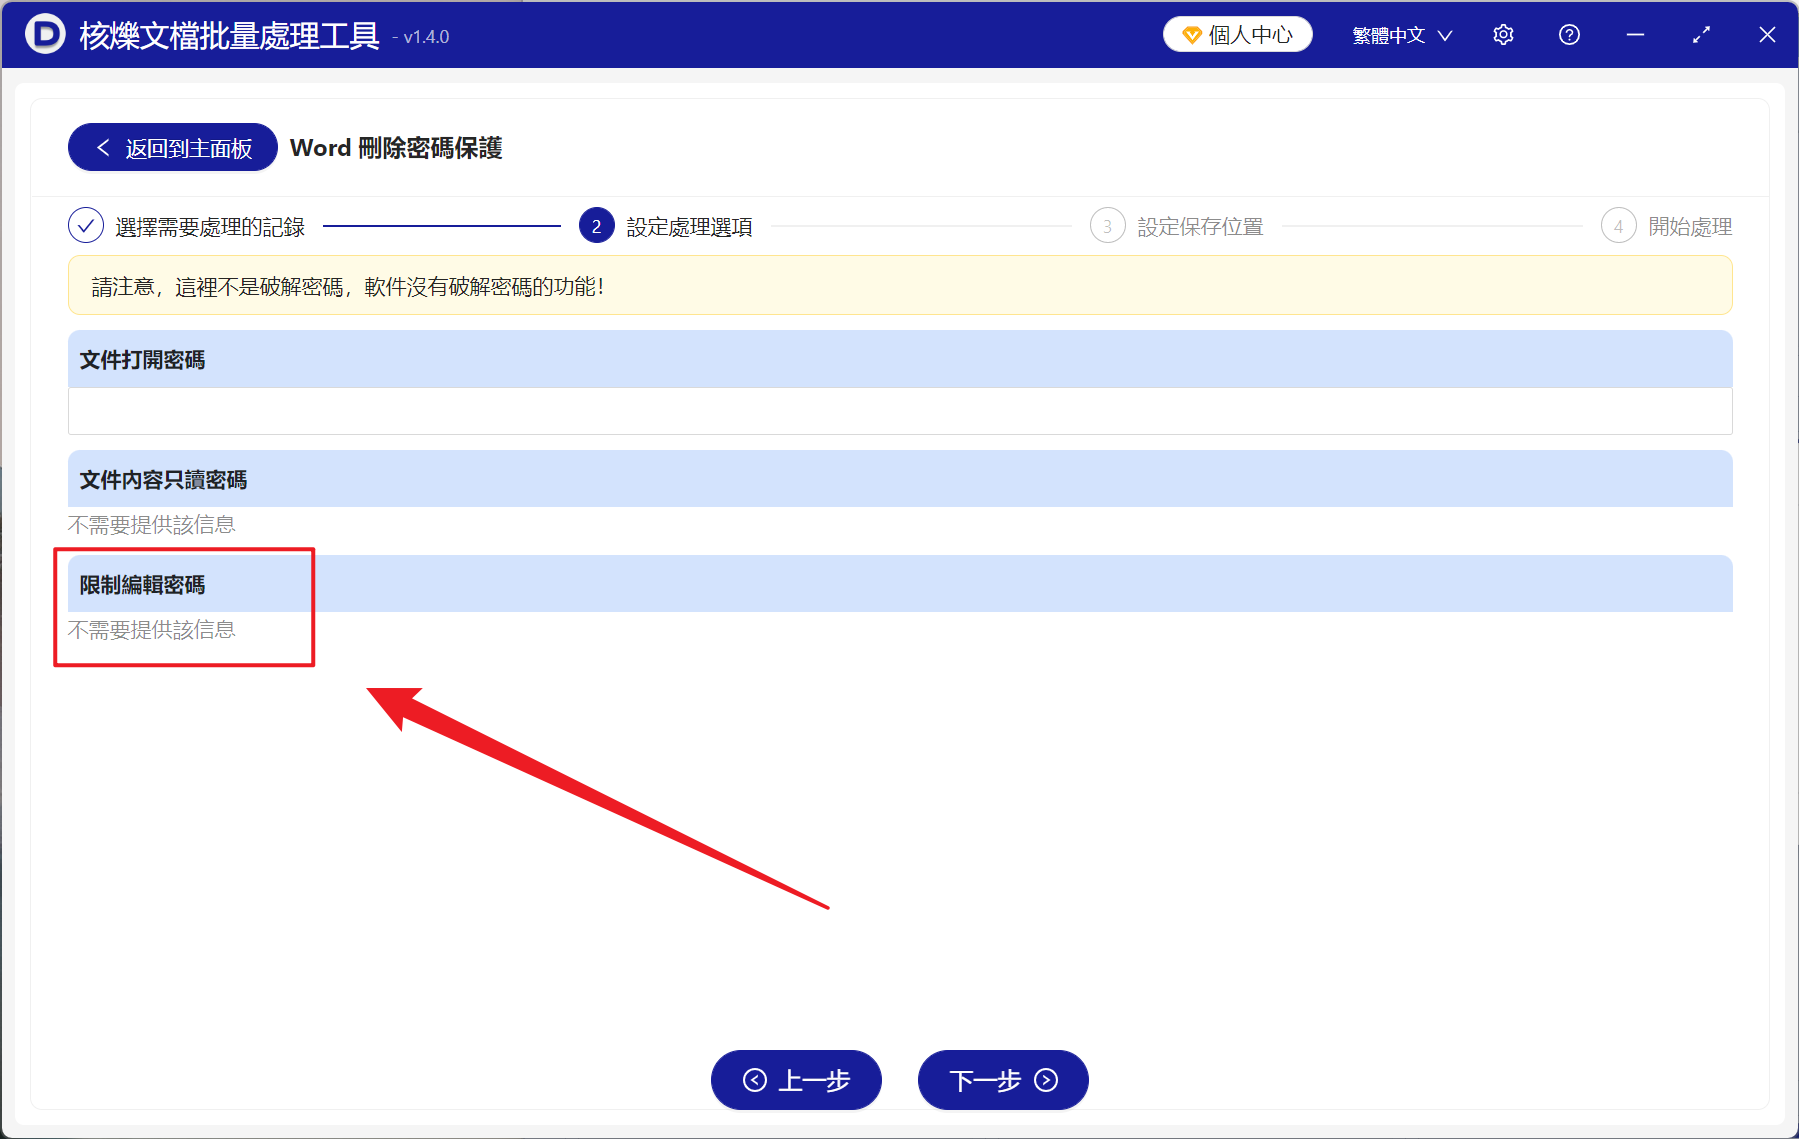Click the 核爍文檔批量處理工具 app title

[x=229, y=35]
